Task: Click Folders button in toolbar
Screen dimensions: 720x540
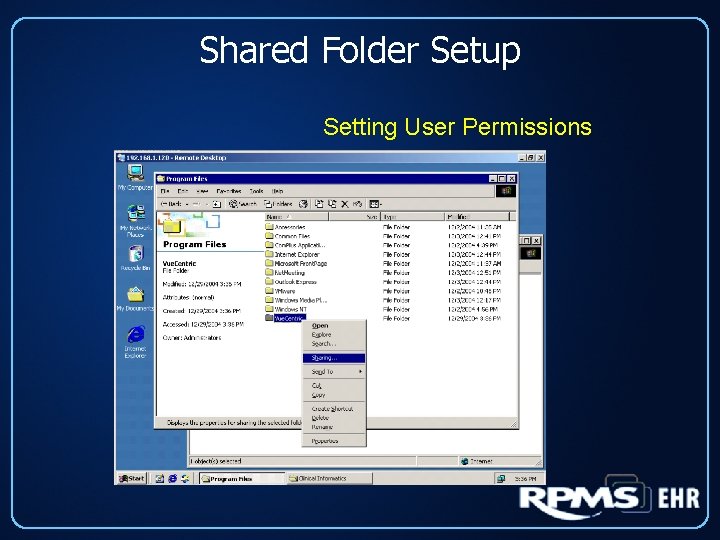Action: (x=278, y=204)
